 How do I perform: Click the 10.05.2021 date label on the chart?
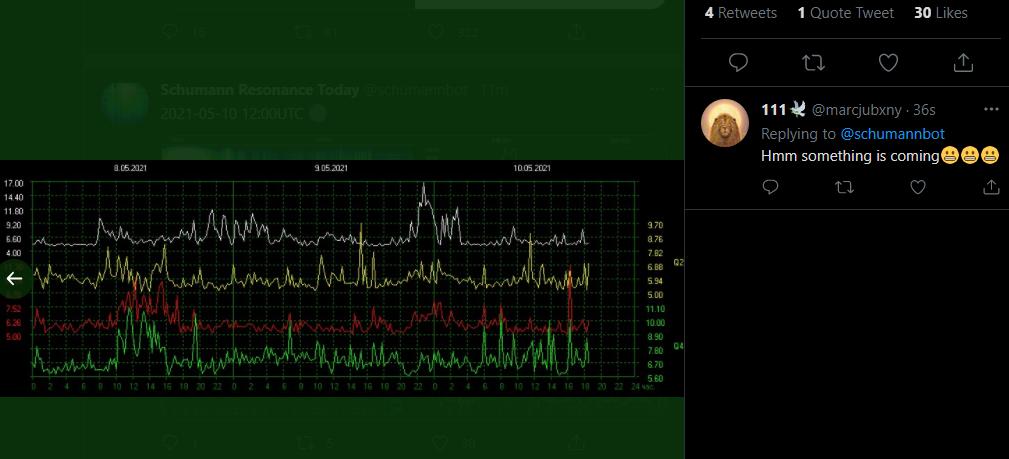(532, 169)
